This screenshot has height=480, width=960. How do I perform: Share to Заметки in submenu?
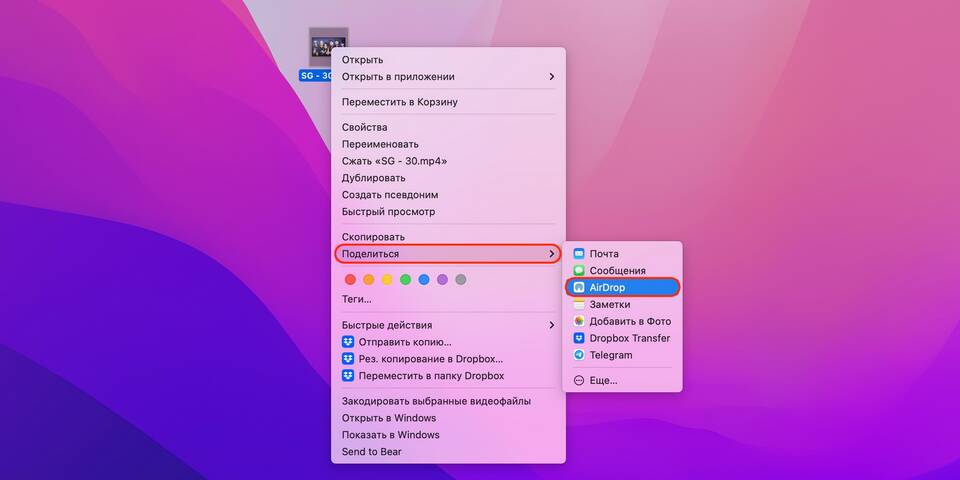tap(622, 304)
